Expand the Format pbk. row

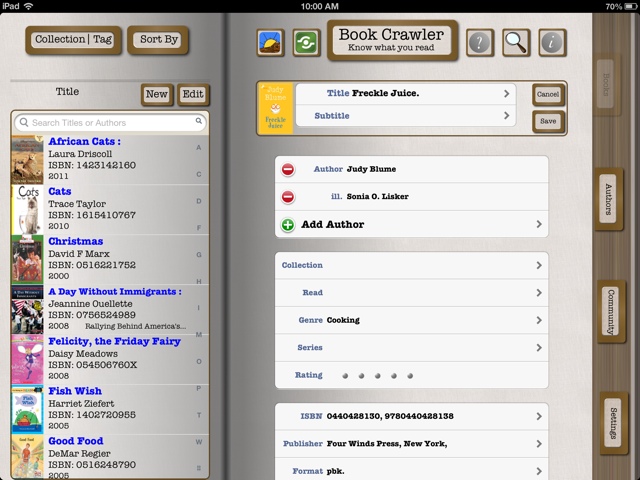click(x=411, y=469)
